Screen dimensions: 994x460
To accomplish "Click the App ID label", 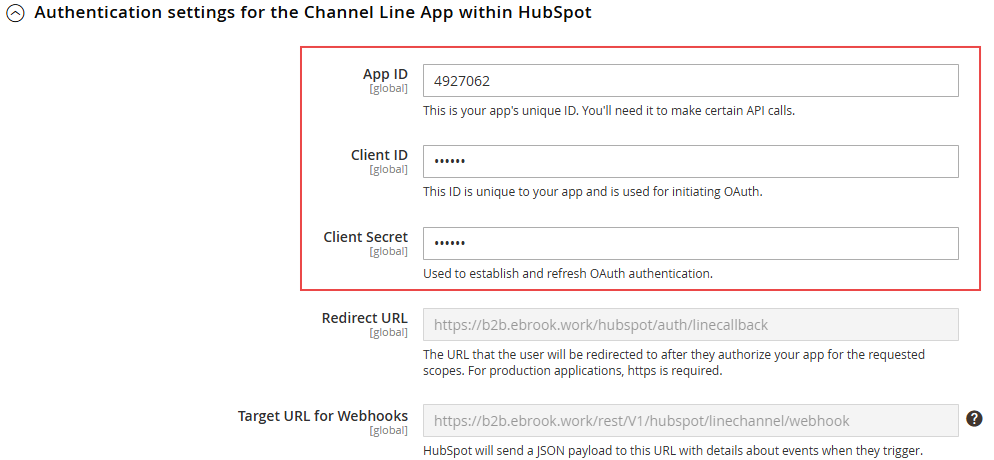I will point(385,74).
